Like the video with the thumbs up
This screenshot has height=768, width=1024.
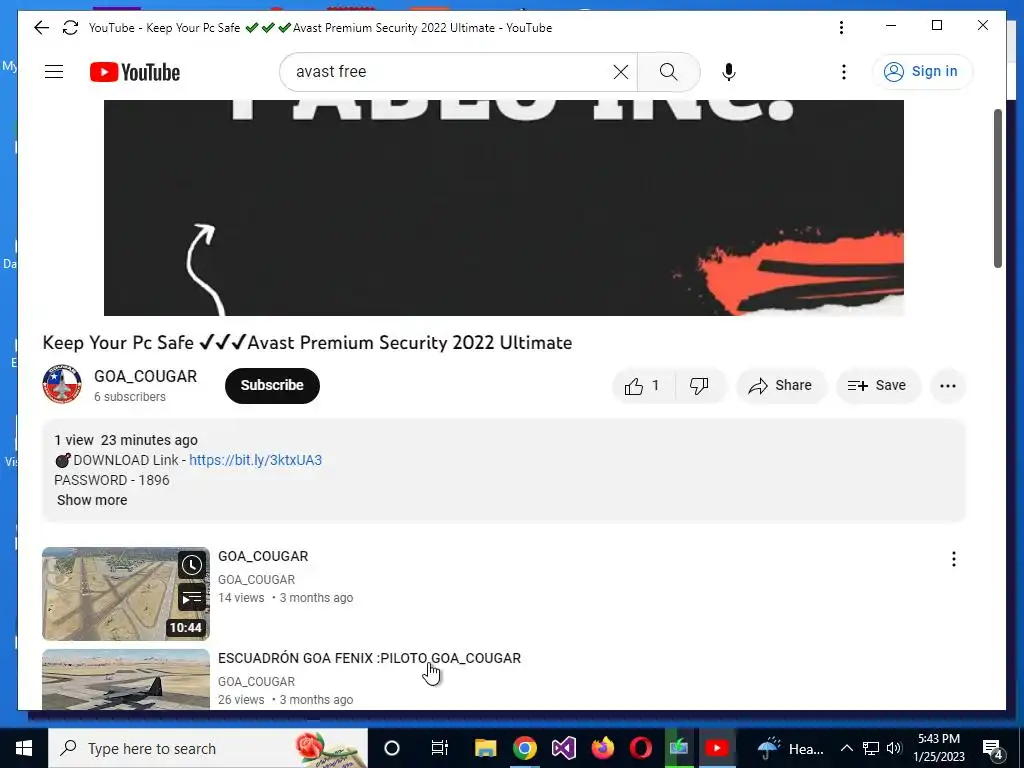pos(643,386)
